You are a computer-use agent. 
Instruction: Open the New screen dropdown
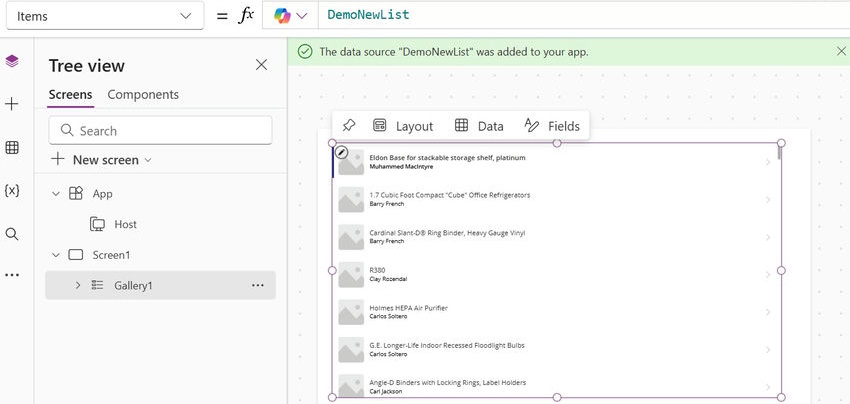click(x=102, y=160)
